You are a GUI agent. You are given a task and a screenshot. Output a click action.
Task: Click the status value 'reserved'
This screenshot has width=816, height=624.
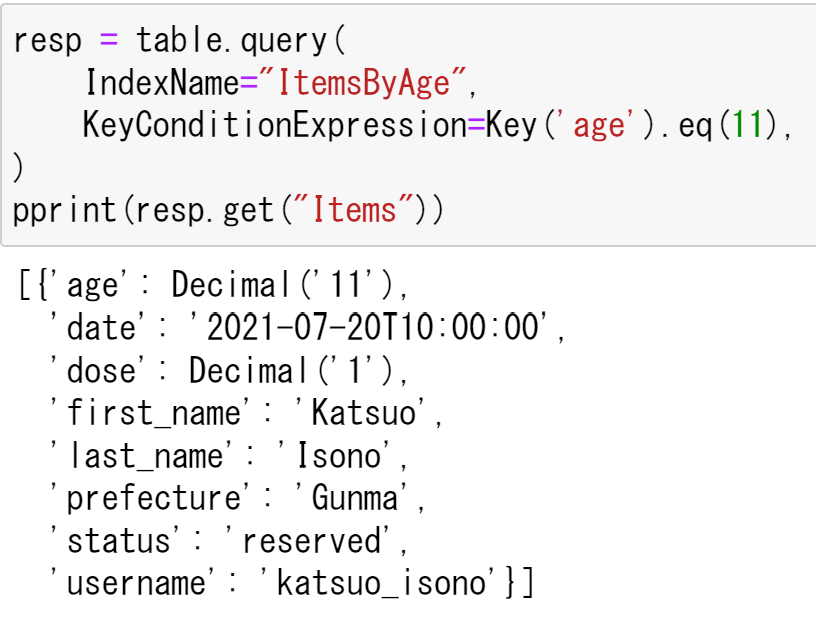311,541
